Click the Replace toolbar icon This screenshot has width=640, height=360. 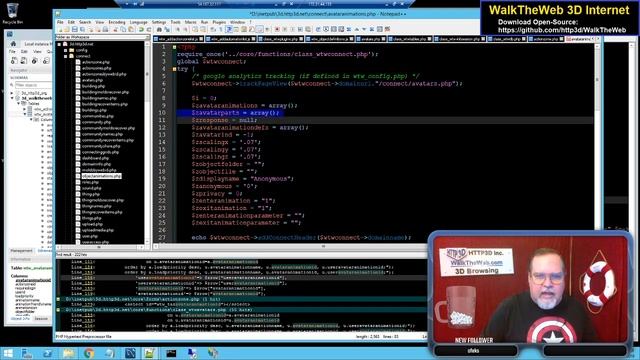tap(167, 29)
